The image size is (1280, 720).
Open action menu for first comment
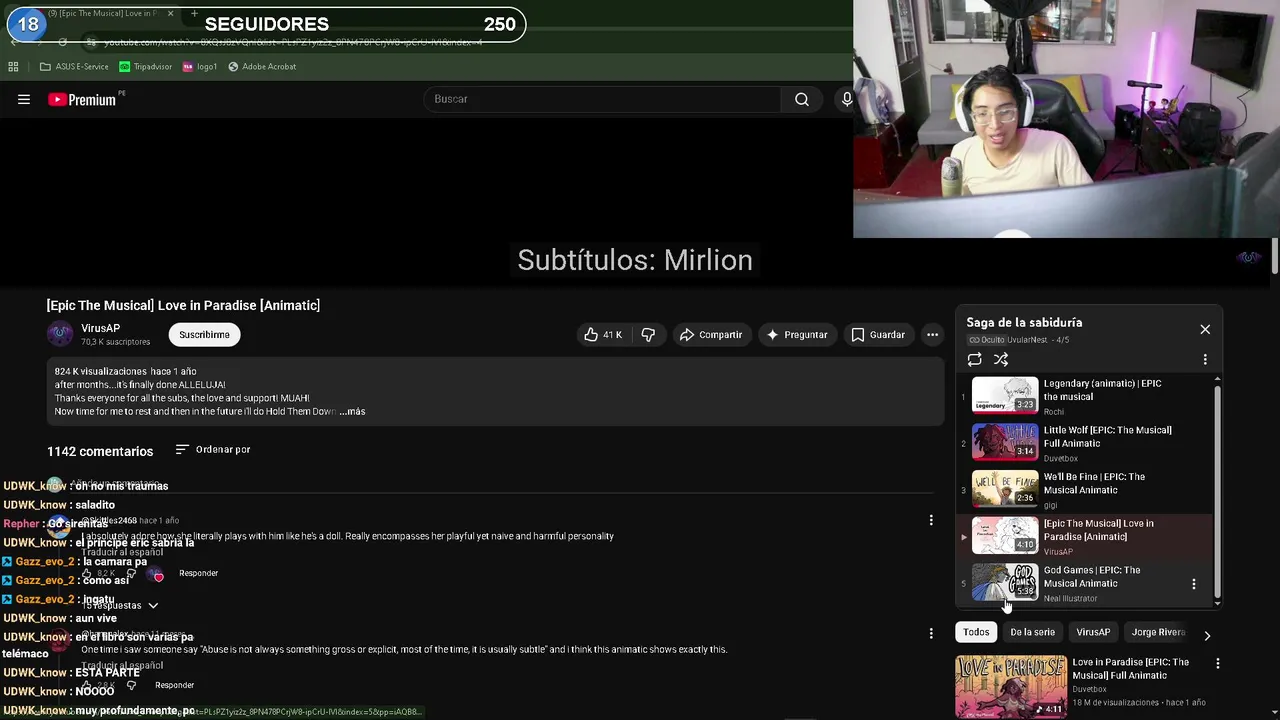(x=931, y=520)
